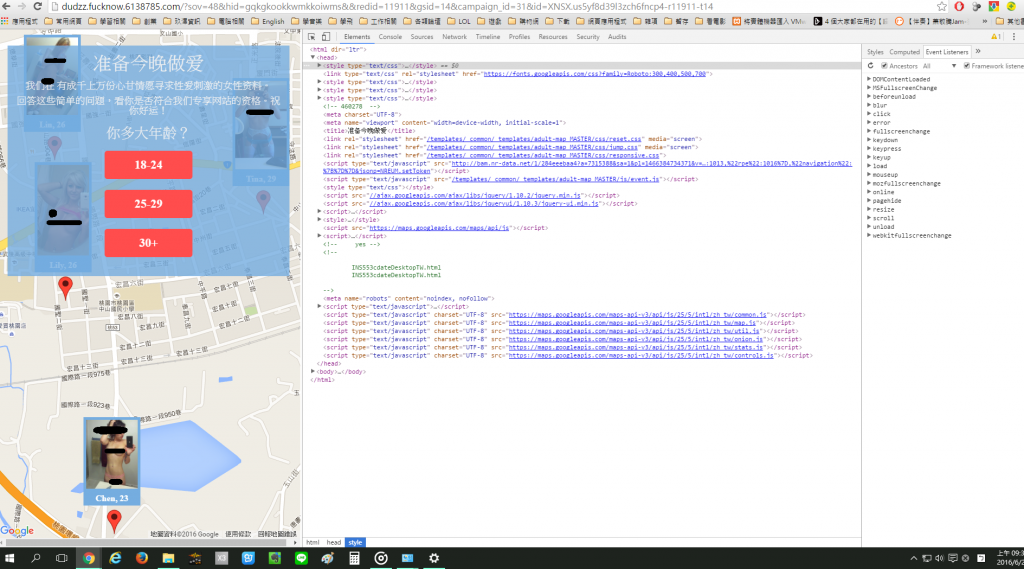Collapse the head node in the DOM tree
Viewport: 1024px width, 569px height.
point(313,57)
